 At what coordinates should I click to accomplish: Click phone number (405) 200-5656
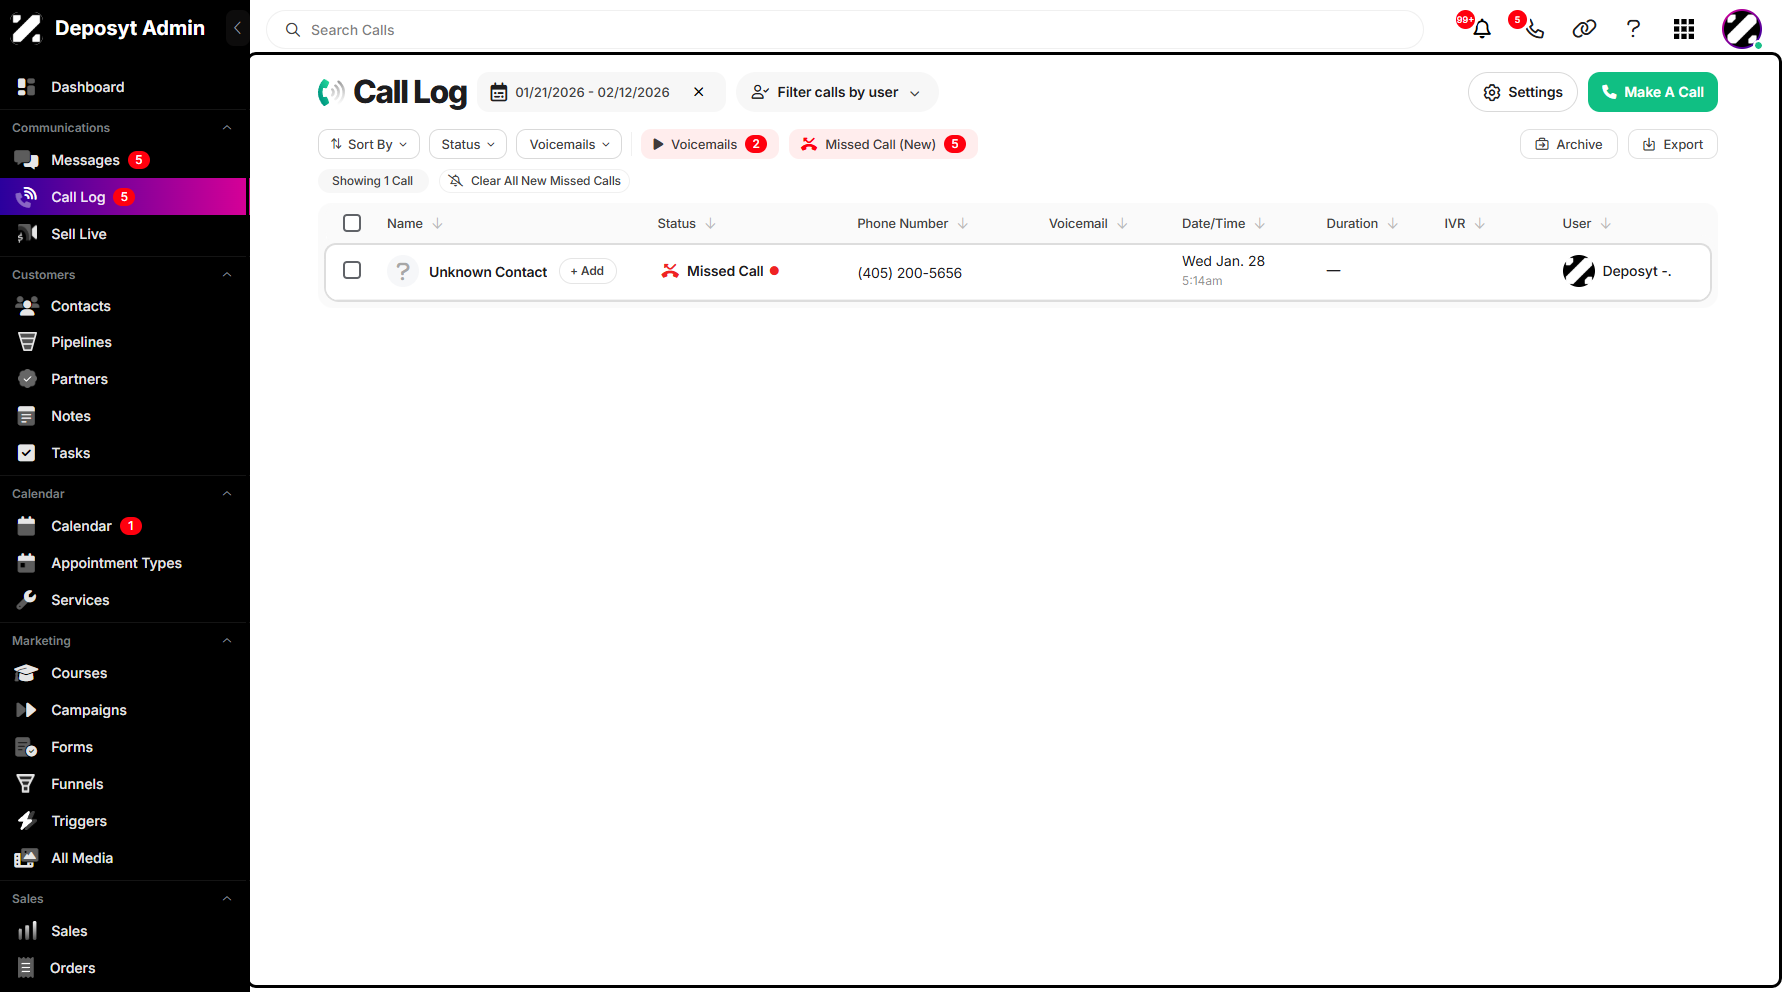pyautogui.click(x=909, y=273)
